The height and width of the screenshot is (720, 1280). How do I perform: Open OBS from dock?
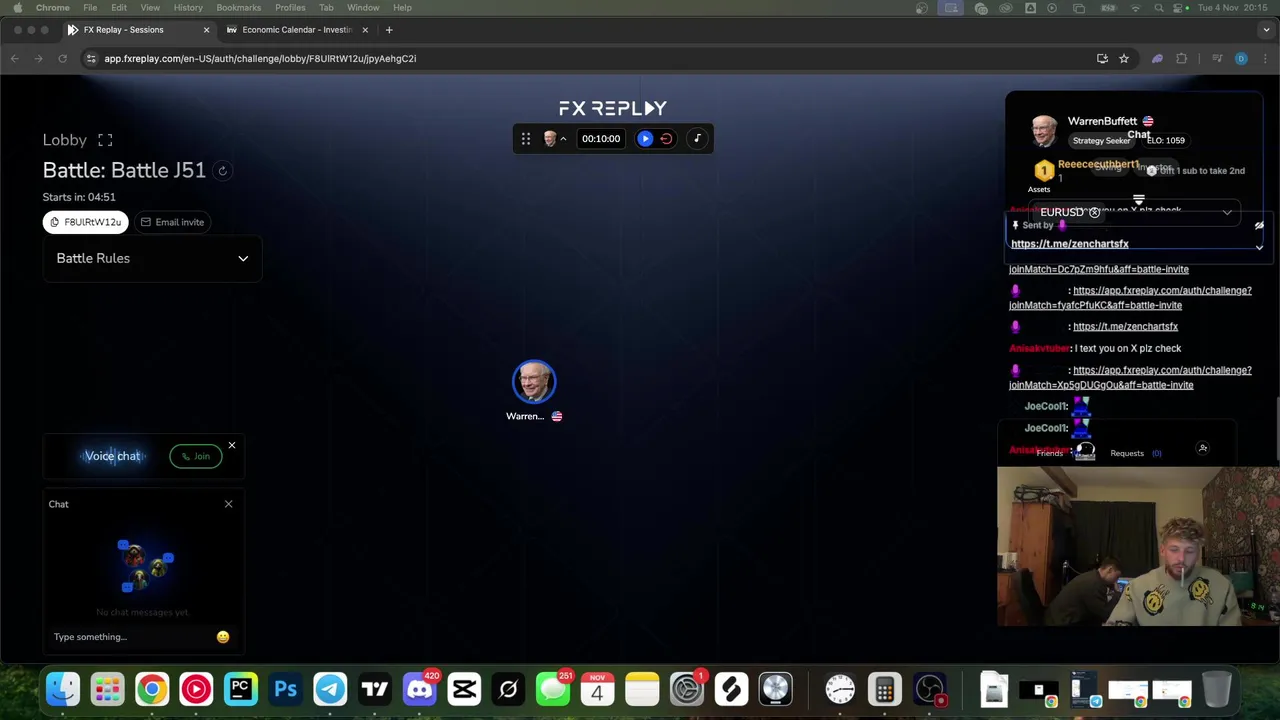pos(930,689)
